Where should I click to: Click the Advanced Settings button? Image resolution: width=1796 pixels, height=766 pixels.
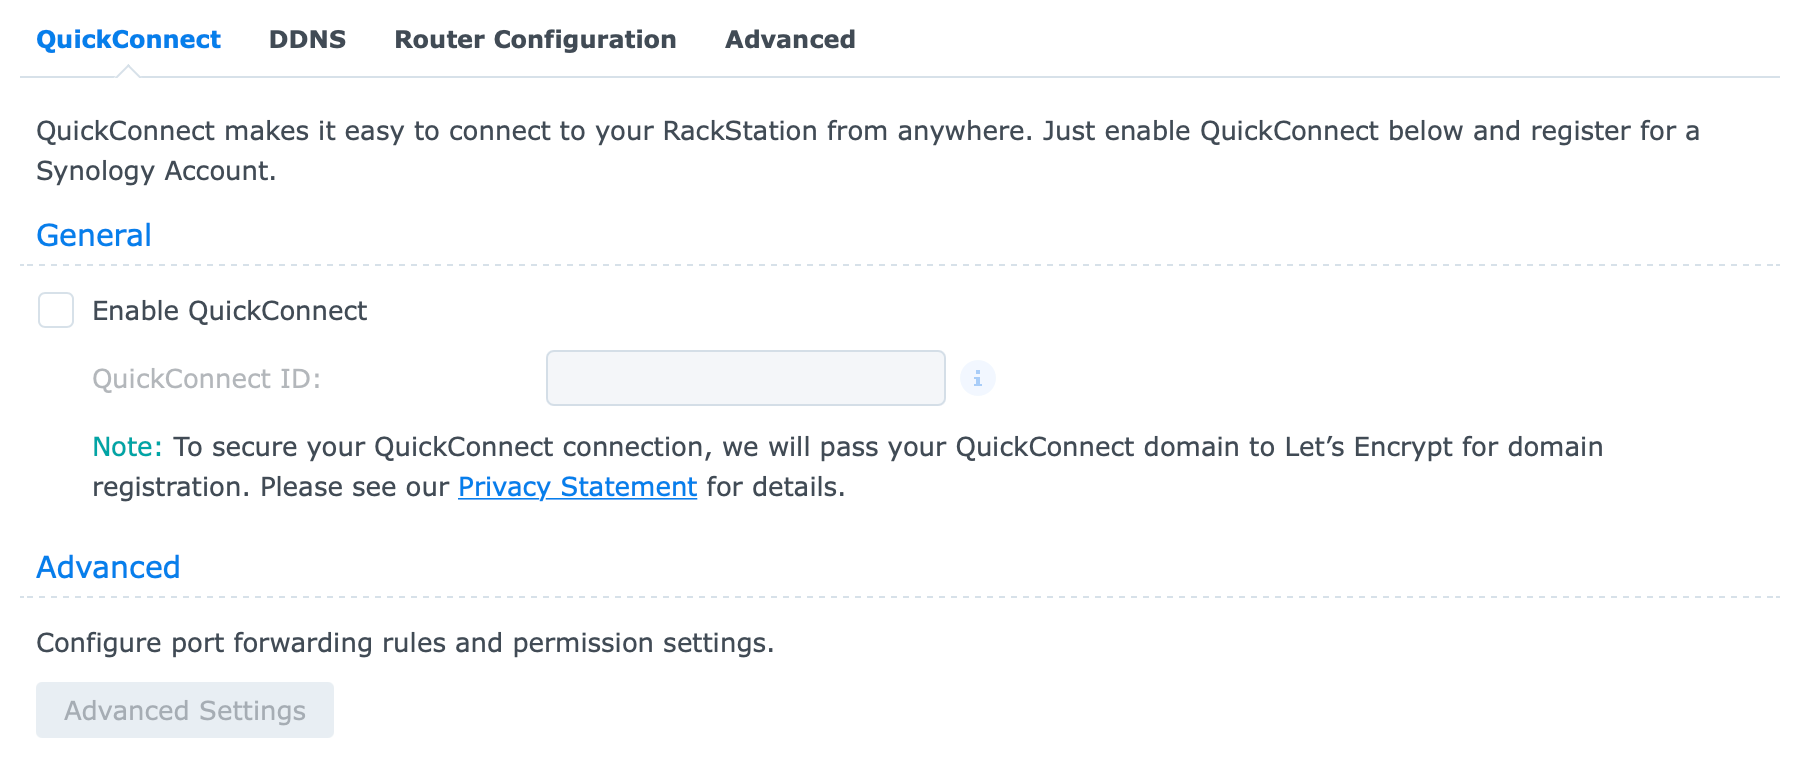[x=185, y=710]
